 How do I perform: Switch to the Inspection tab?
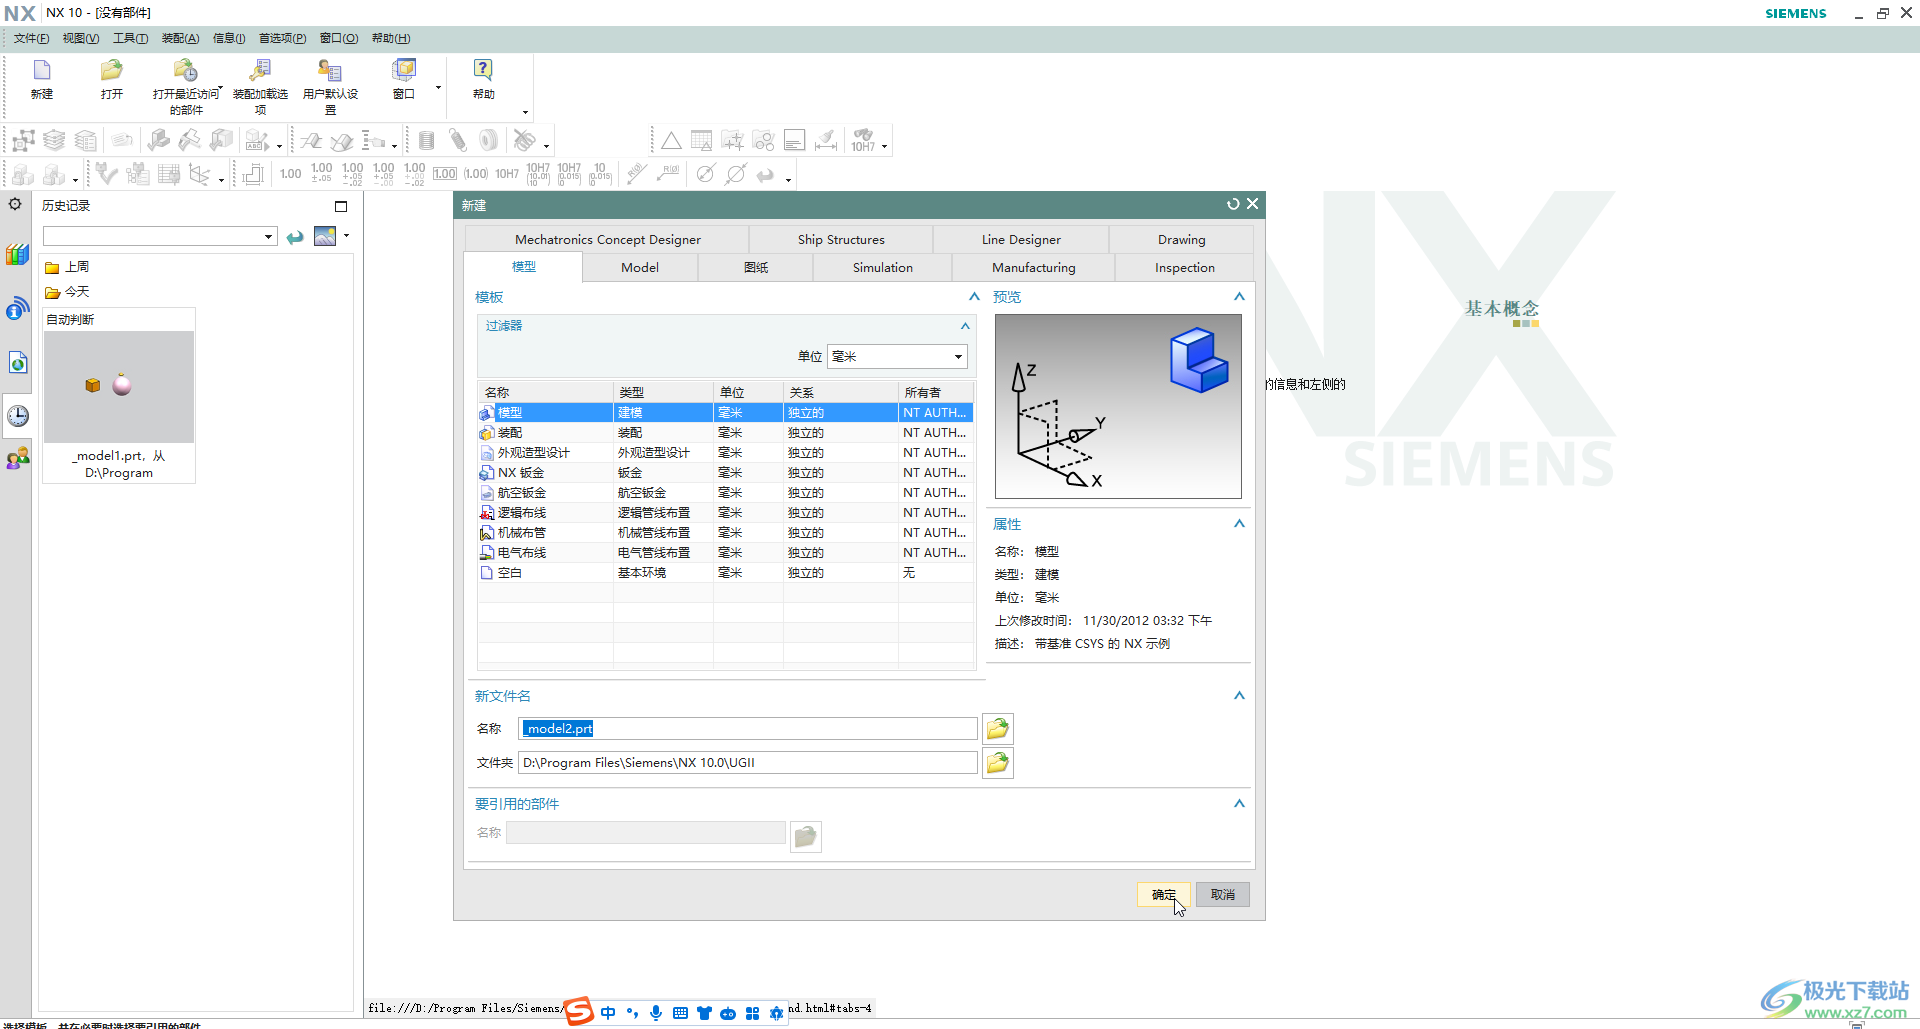tap(1185, 267)
